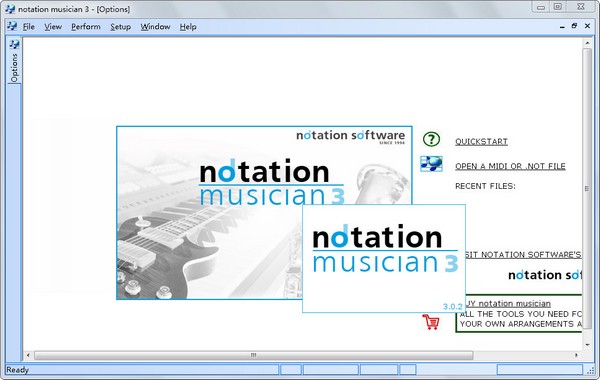
Task: Open the Help menu
Action: pos(188,27)
